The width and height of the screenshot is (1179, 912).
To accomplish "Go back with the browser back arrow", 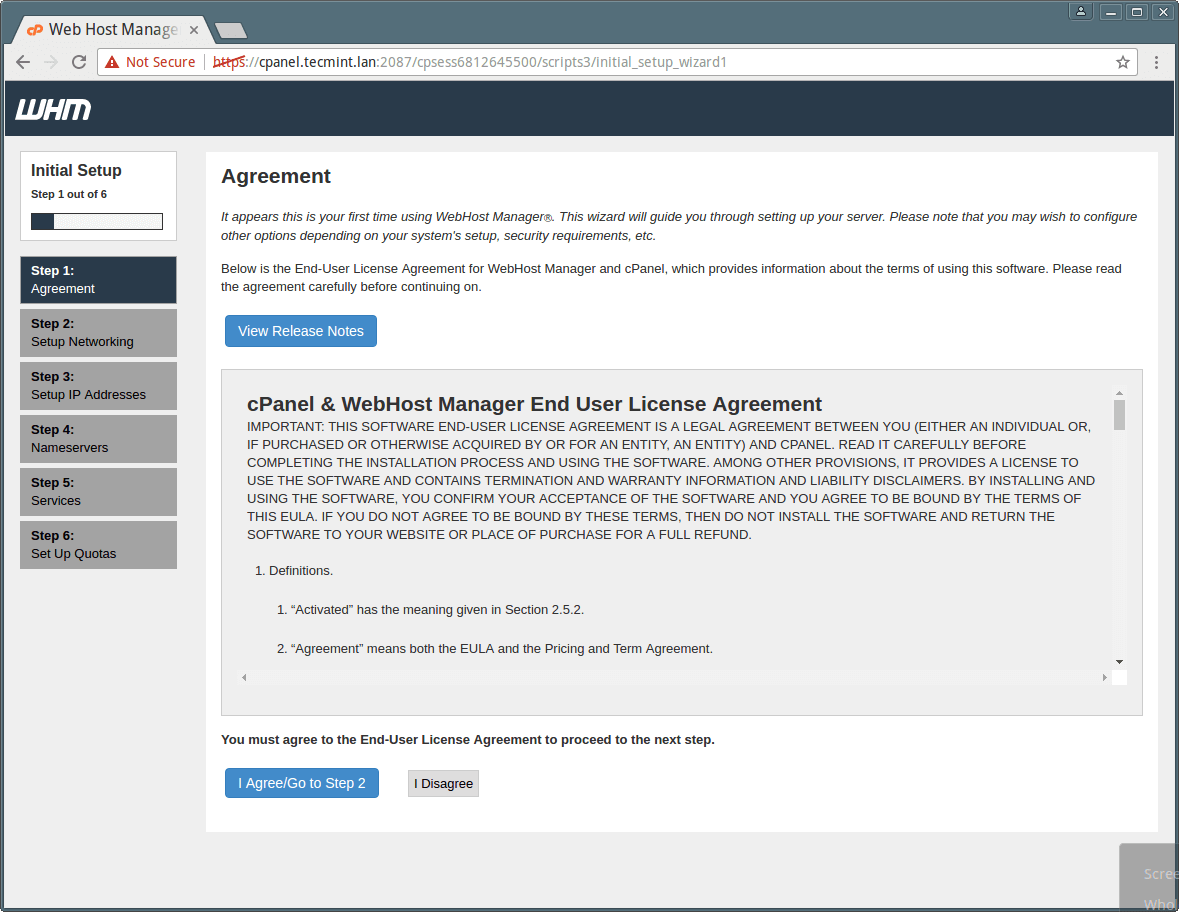I will coord(23,62).
